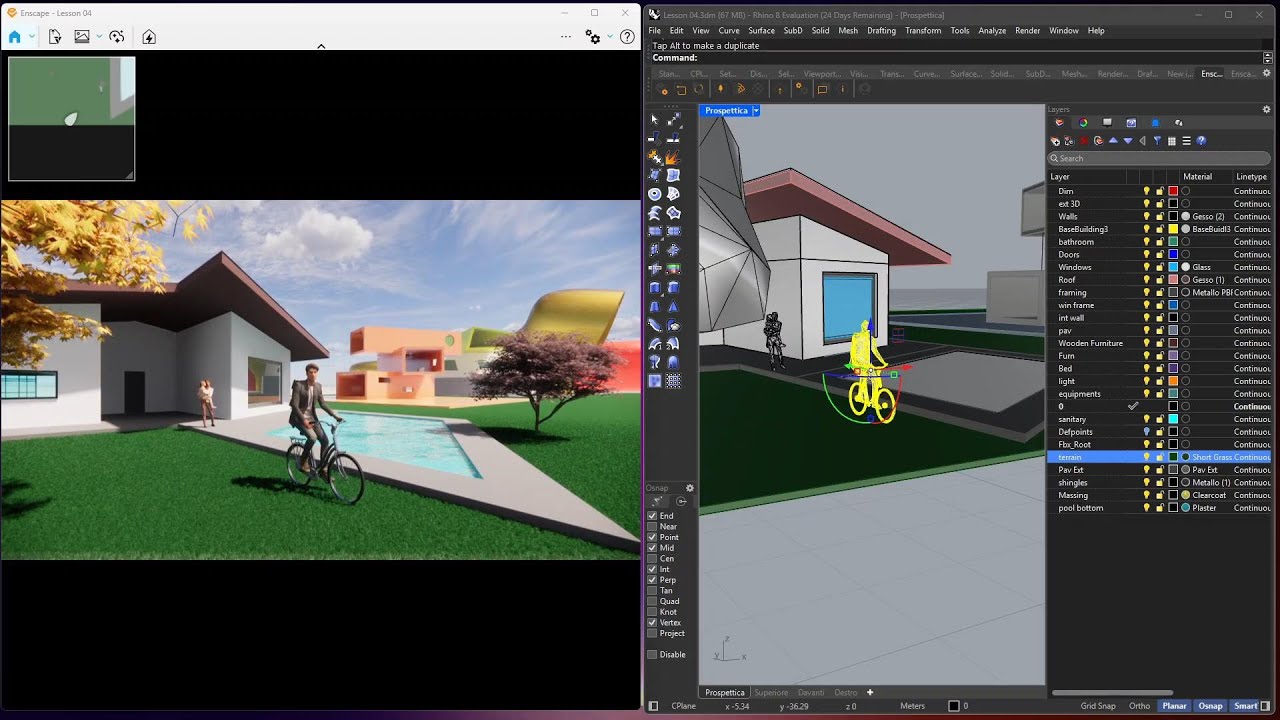The height and width of the screenshot is (720, 1280).
Task: Toggle Ortho in status bar
Action: pyautogui.click(x=1139, y=706)
